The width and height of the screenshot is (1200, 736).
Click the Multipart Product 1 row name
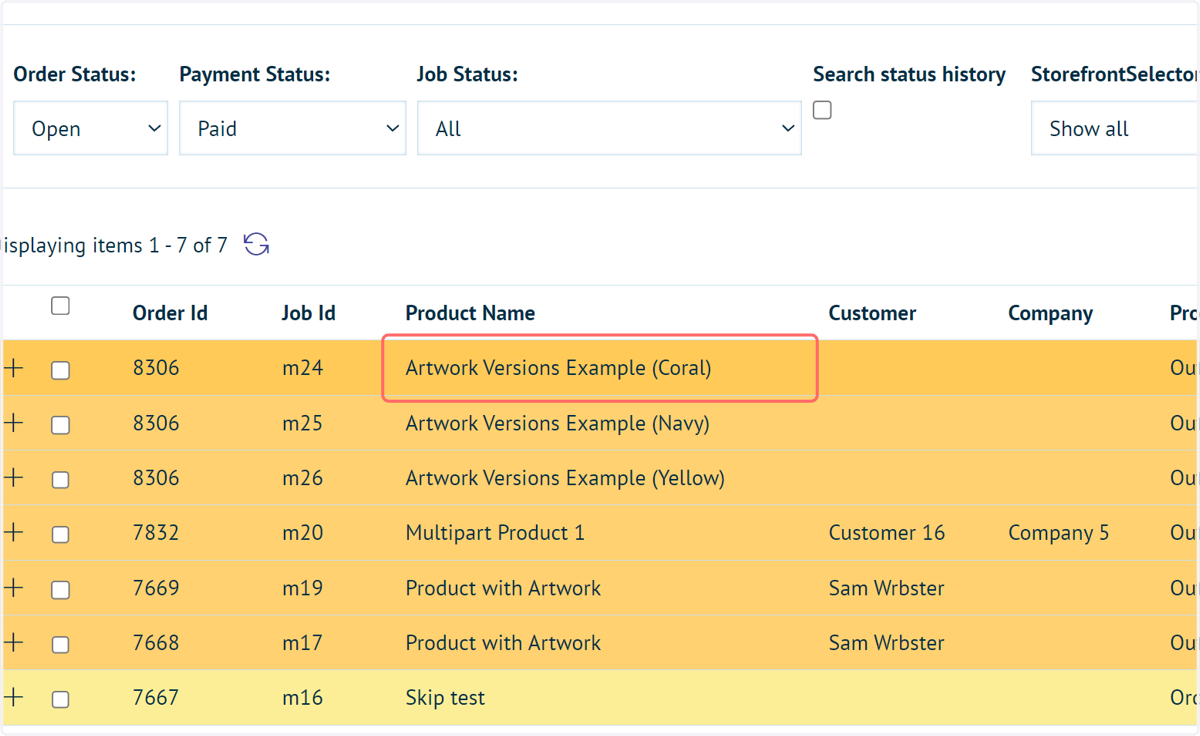pyautogui.click(x=495, y=533)
